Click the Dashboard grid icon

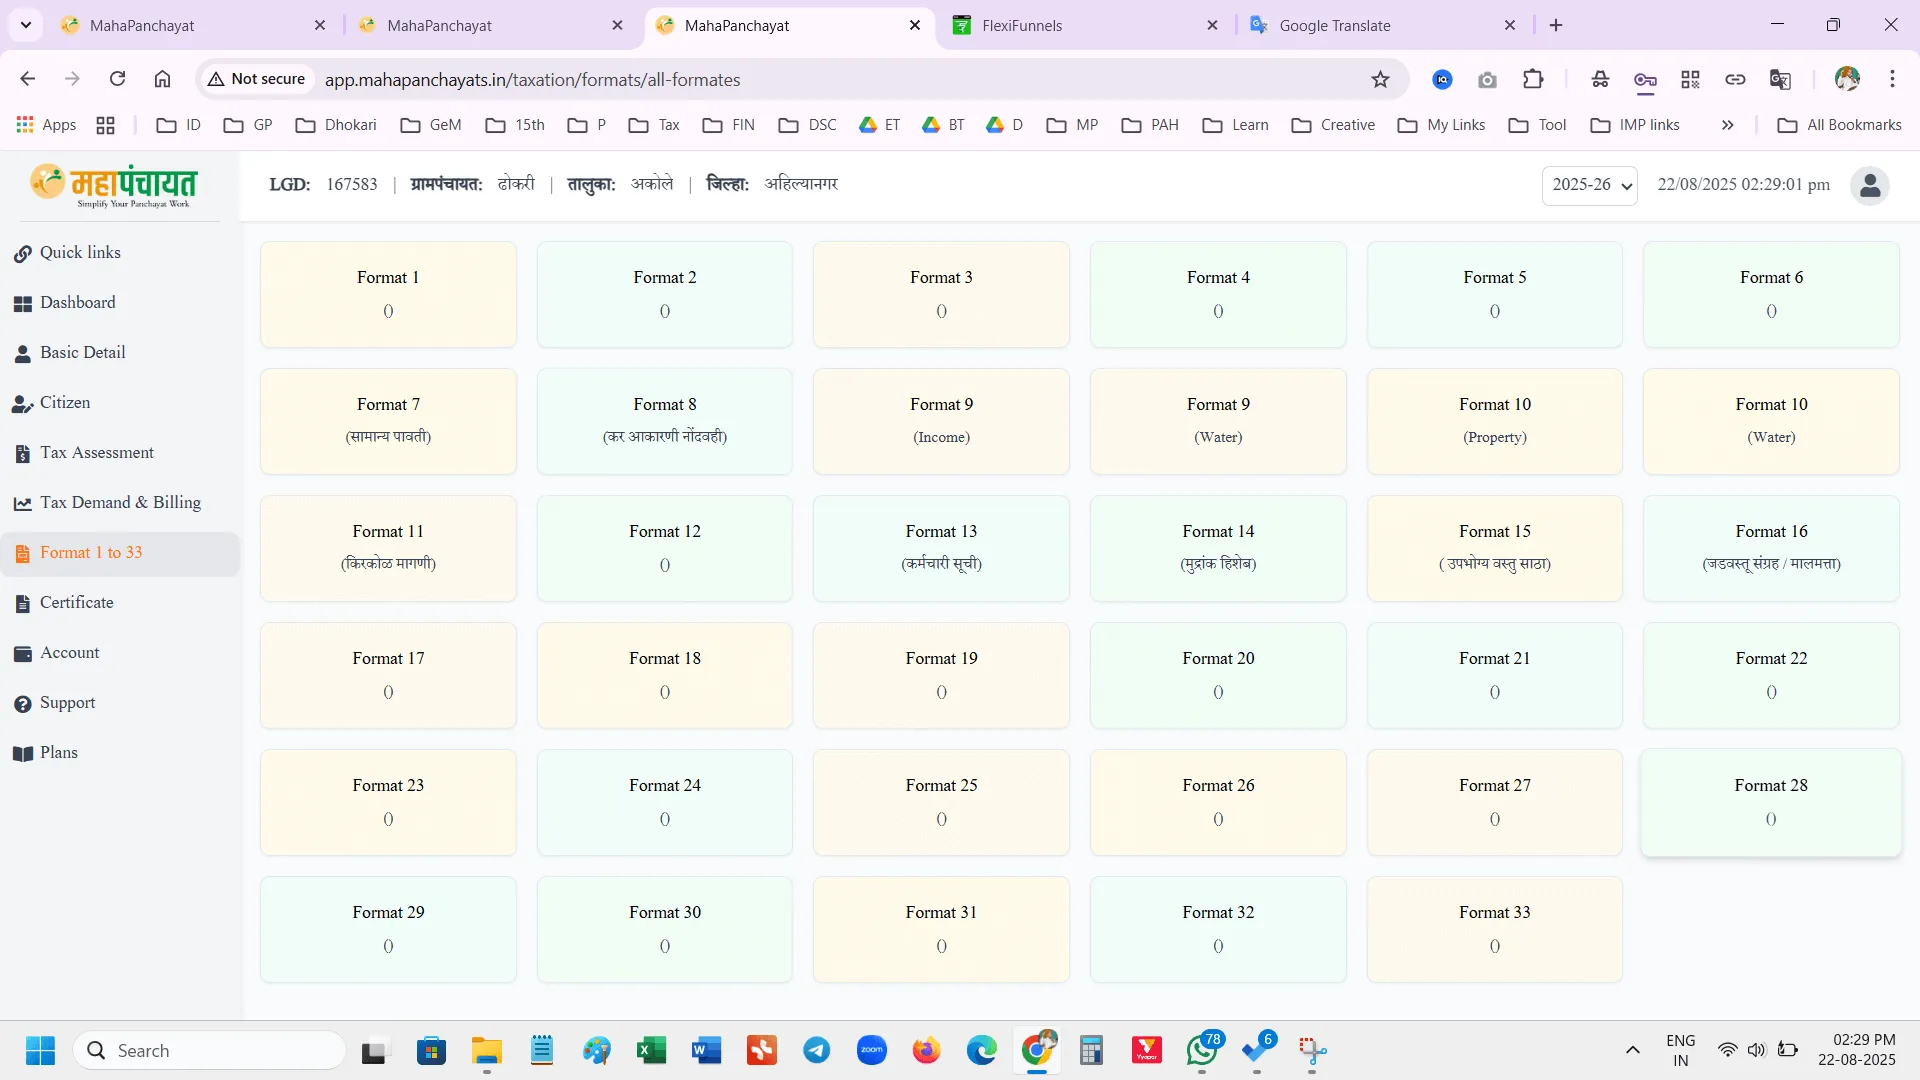point(22,304)
